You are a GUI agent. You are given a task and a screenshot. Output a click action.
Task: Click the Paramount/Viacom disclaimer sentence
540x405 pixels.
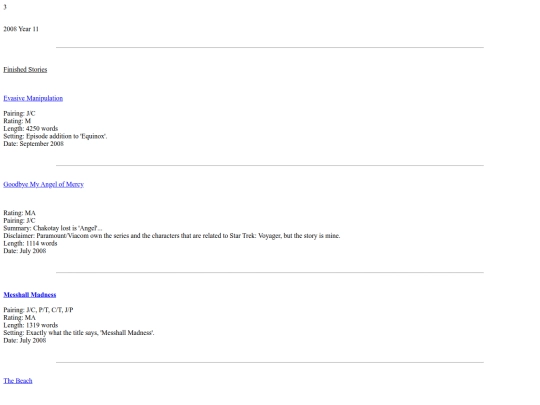[x=172, y=236]
